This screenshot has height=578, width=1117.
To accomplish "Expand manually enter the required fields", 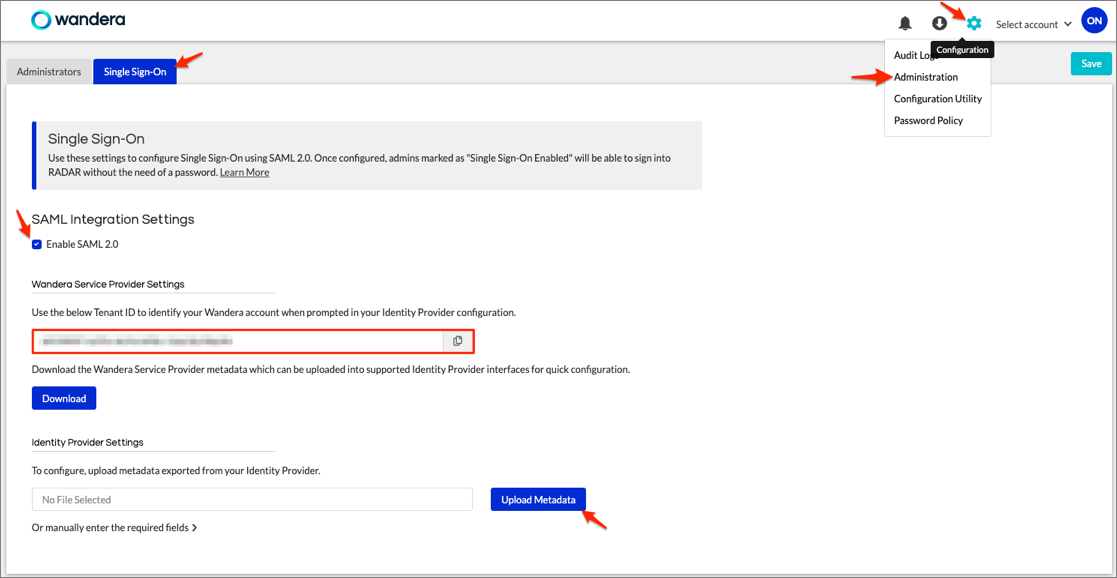I will [114, 527].
